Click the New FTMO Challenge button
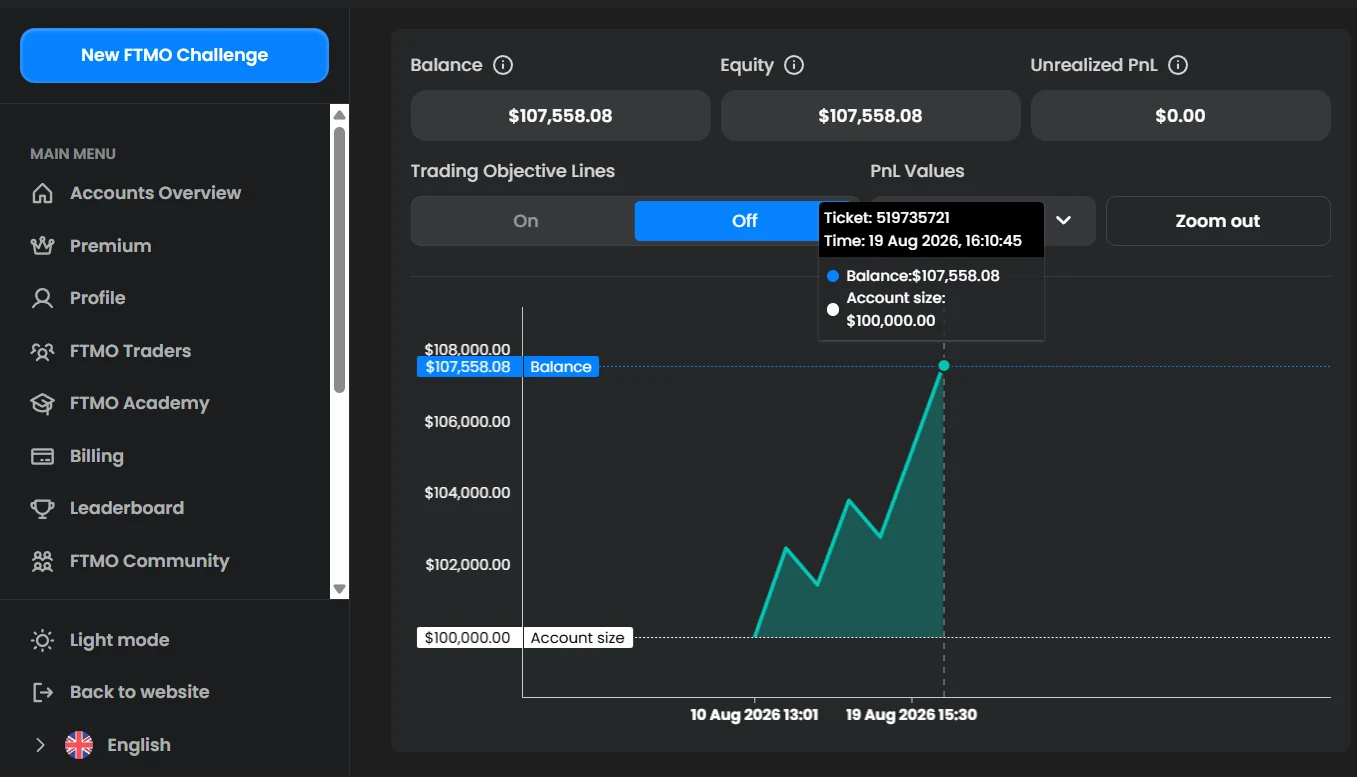The height and width of the screenshot is (777, 1357). coord(174,55)
